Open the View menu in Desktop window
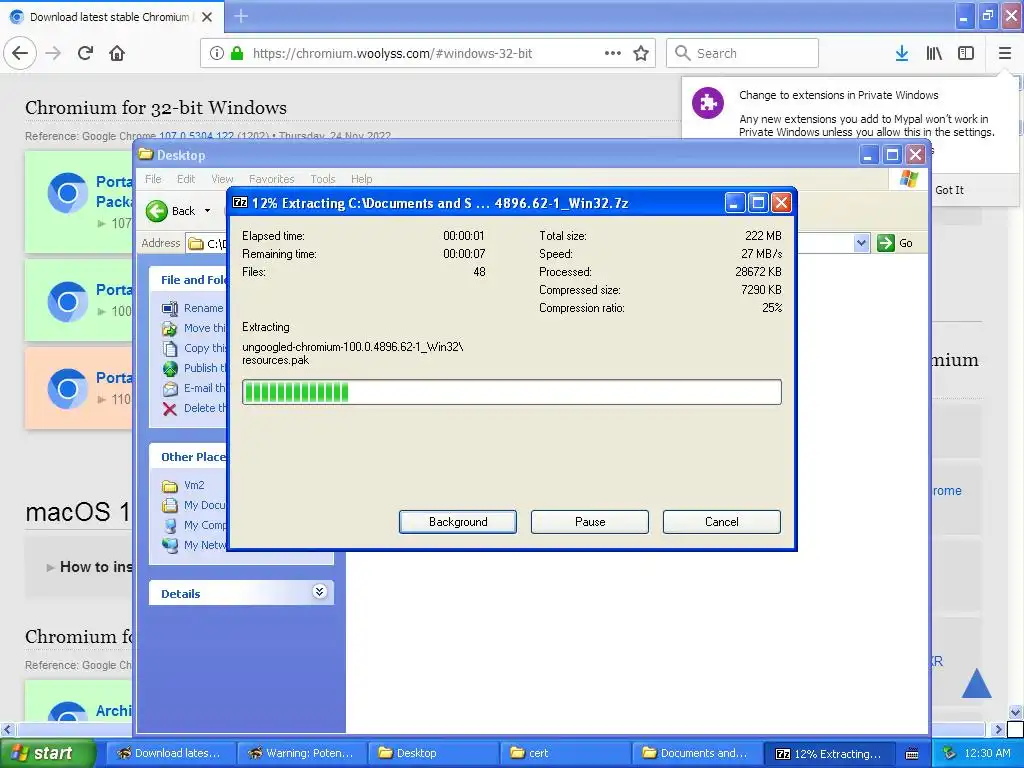This screenshot has height=768, width=1024. click(x=222, y=179)
